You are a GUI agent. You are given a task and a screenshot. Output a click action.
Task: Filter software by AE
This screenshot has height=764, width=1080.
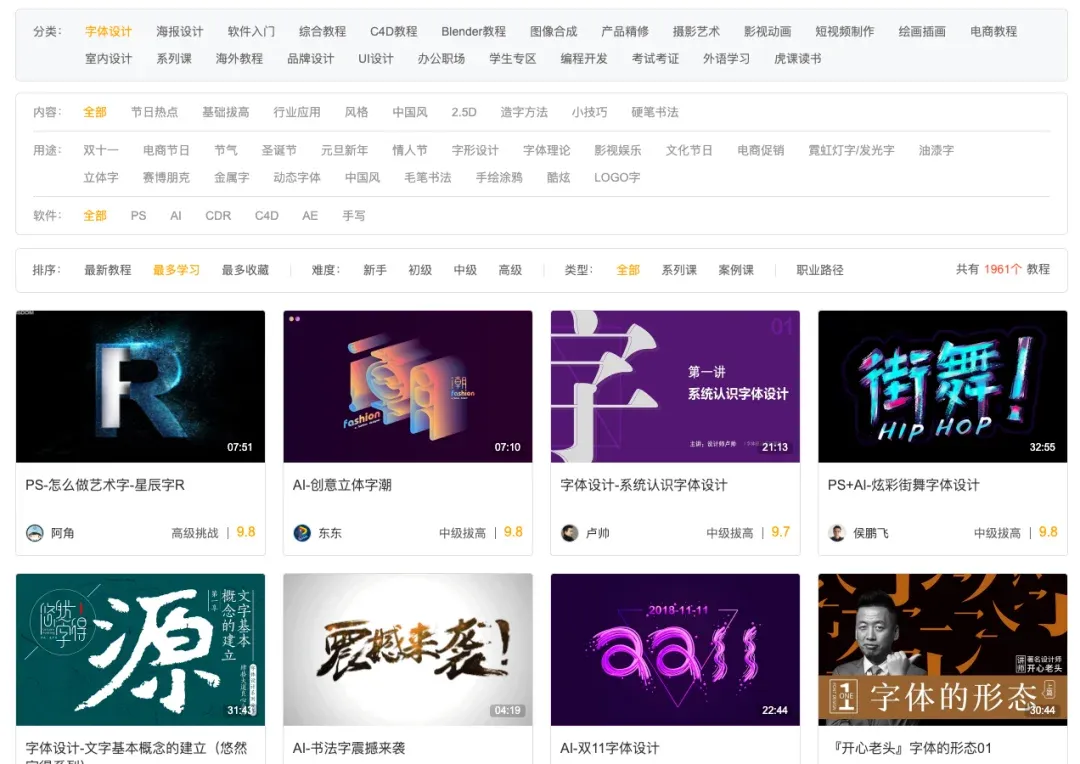click(310, 216)
